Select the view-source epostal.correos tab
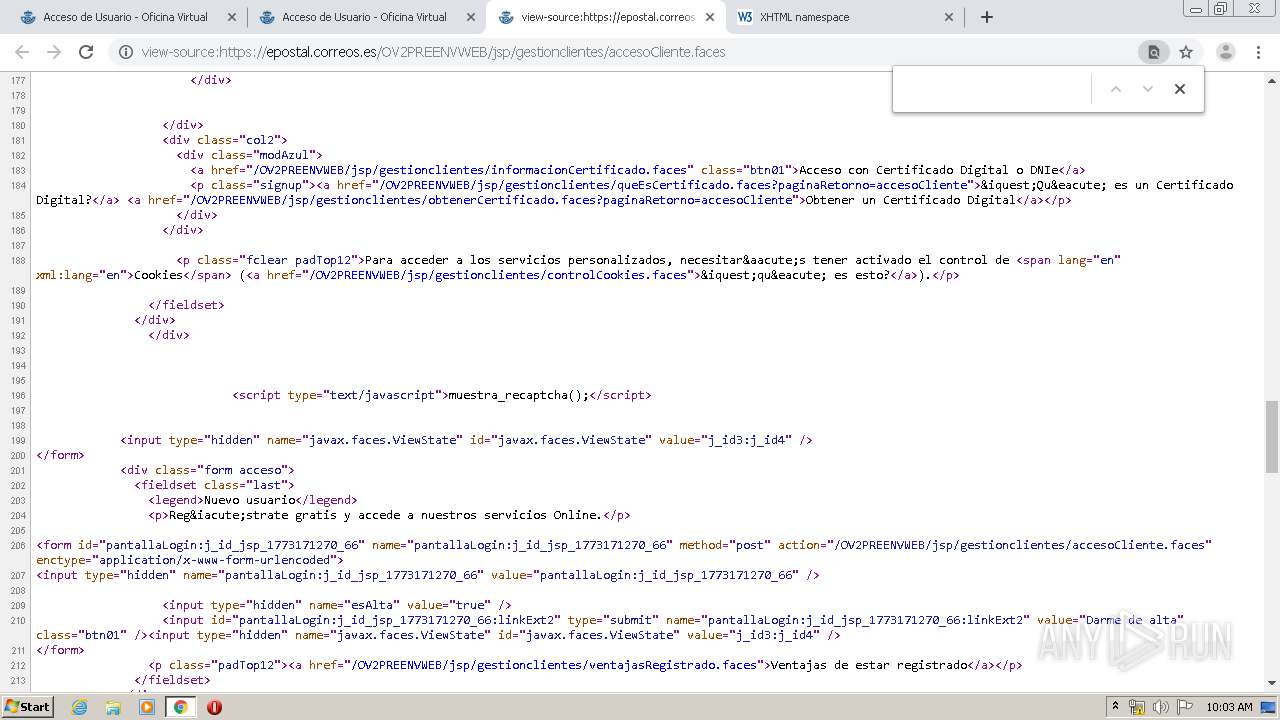 point(607,17)
